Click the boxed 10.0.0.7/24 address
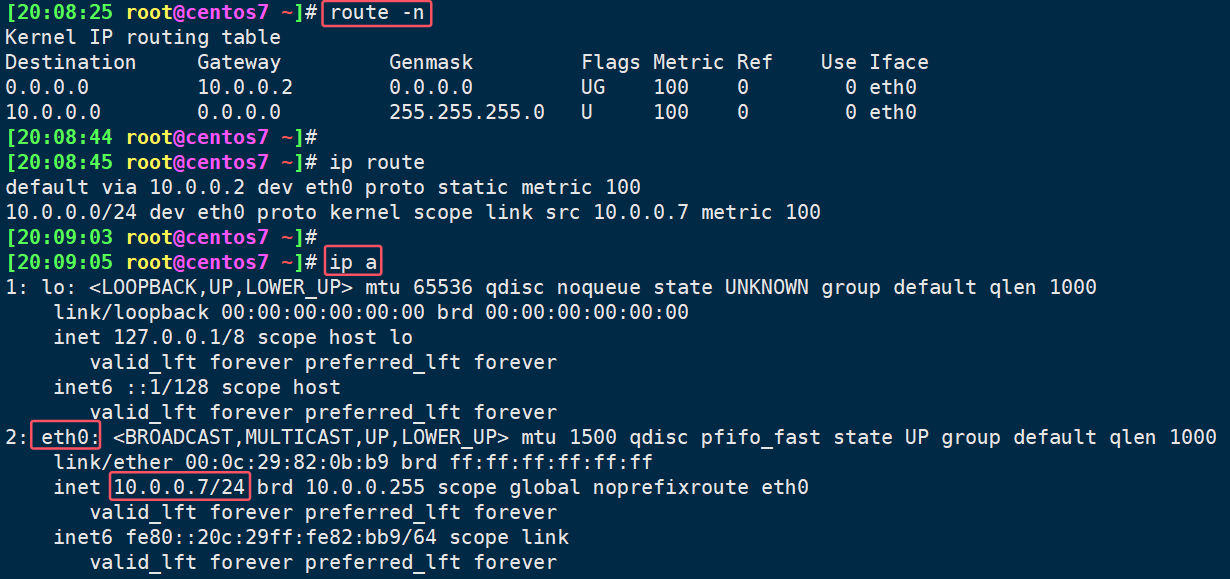1230x579 pixels. (180, 487)
